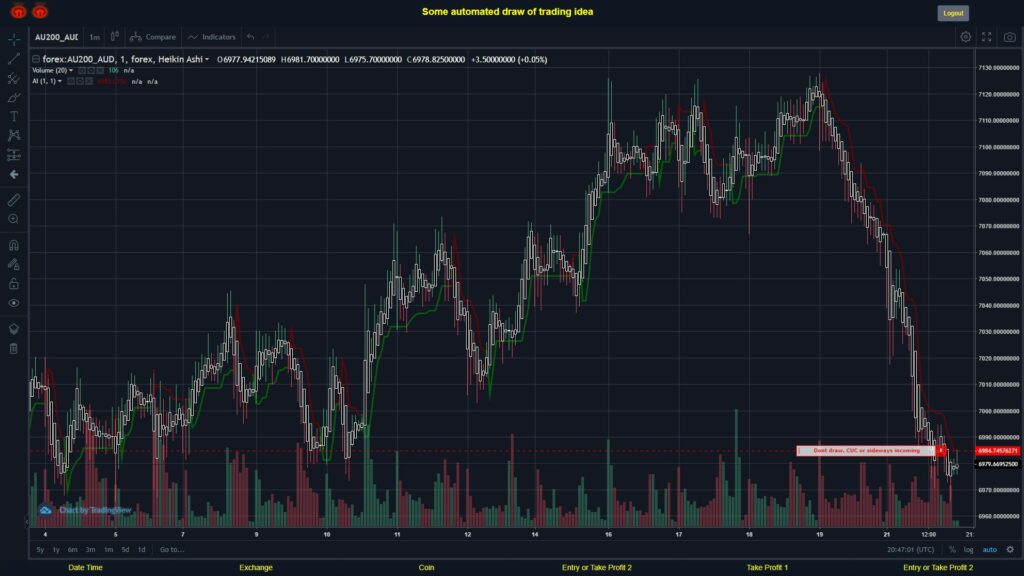Click the Exchange column header
This screenshot has width=1024, height=576.
click(x=256, y=568)
